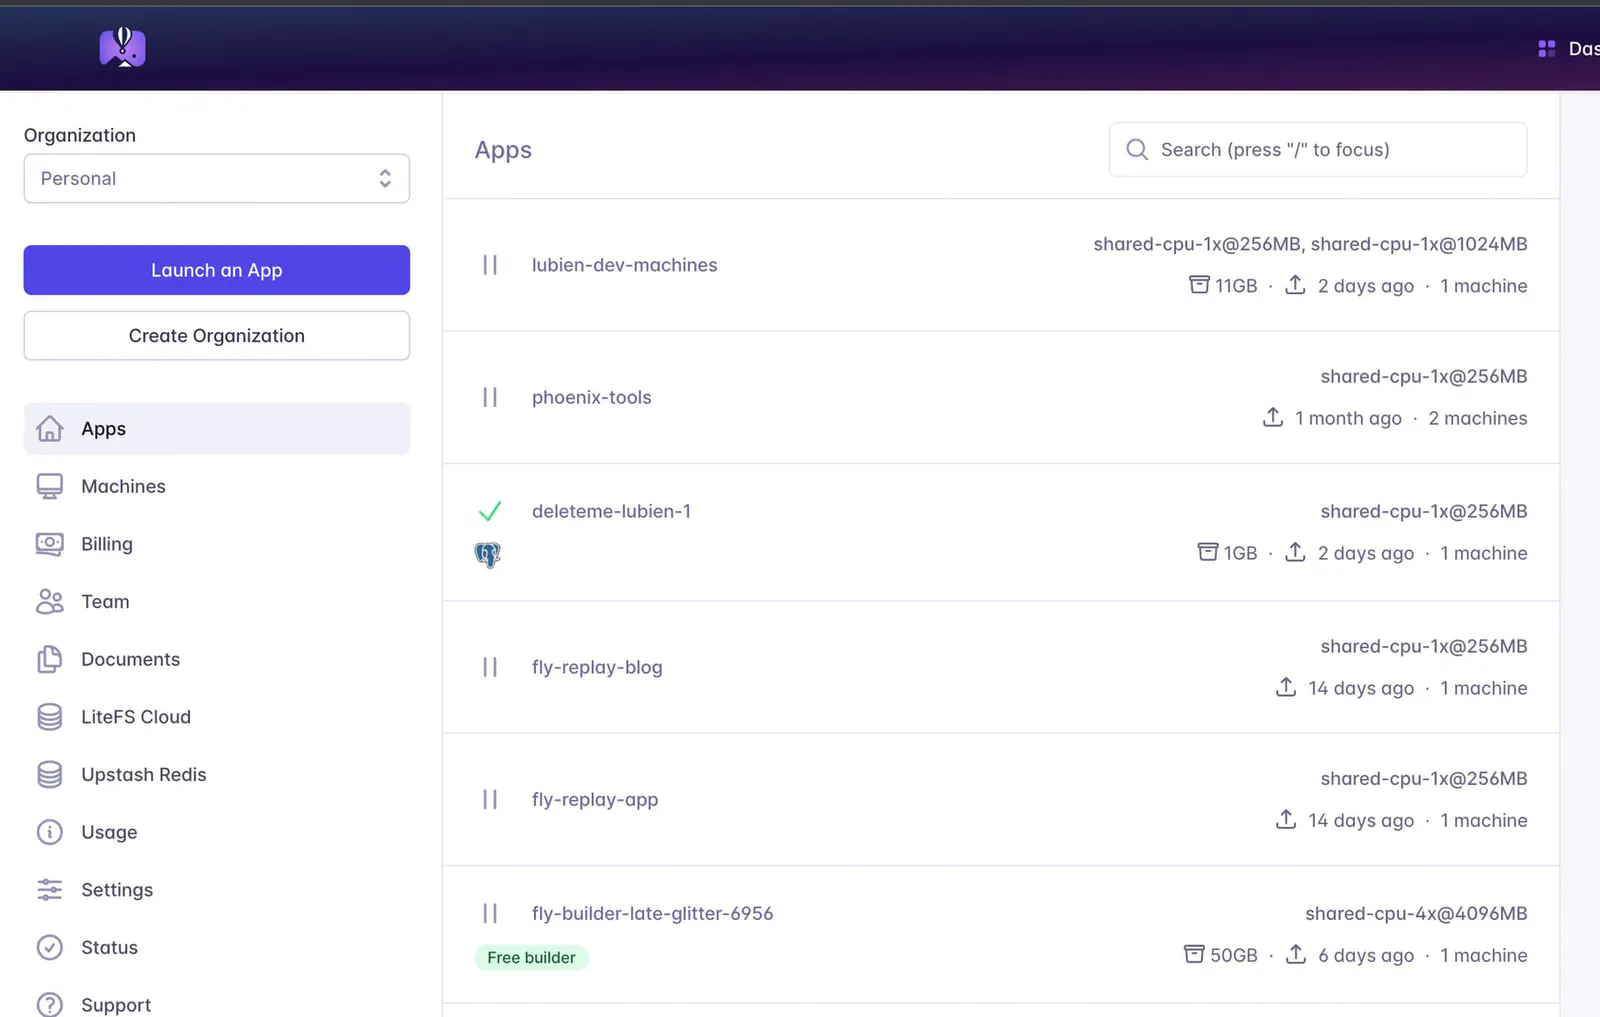Click the search magnifier icon

point(1137,150)
